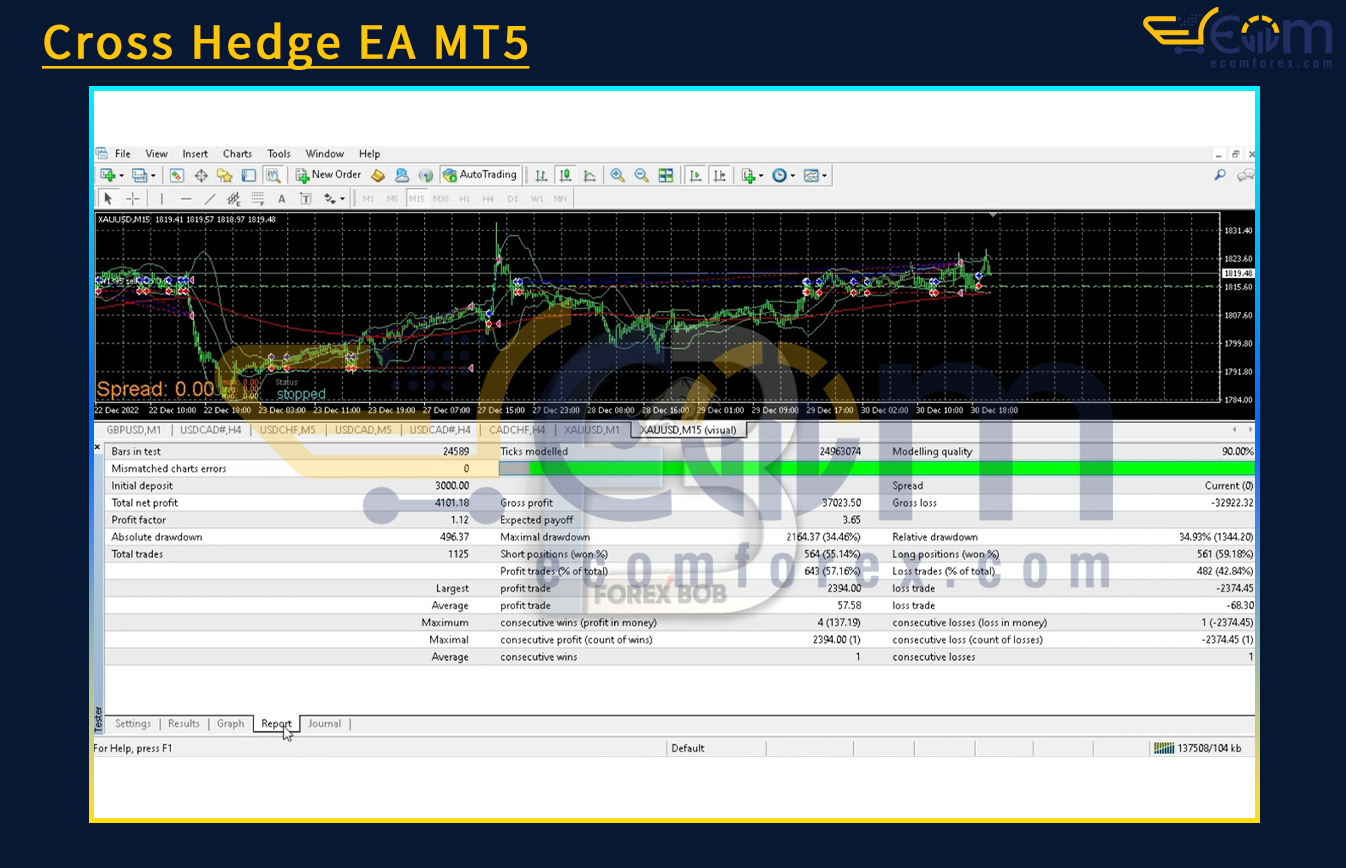The height and width of the screenshot is (868, 1346).
Task: Open the Navigator folder-star icon
Action: tap(225, 175)
